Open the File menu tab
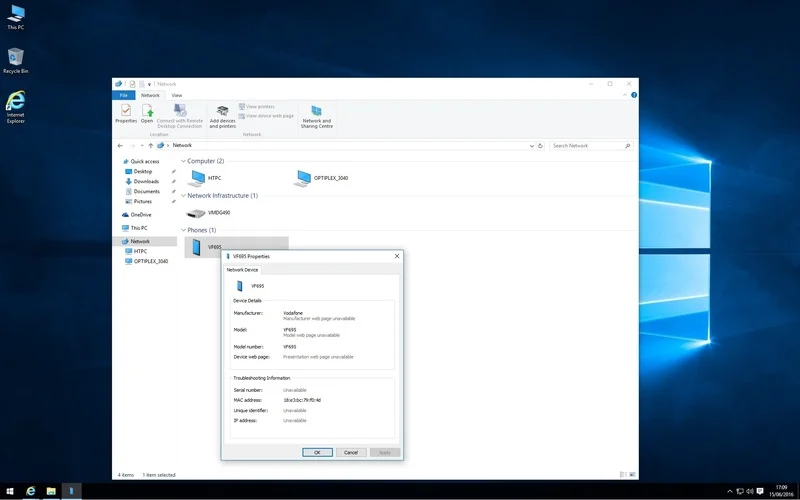Image resolution: width=800 pixels, height=500 pixels. tap(123, 95)
